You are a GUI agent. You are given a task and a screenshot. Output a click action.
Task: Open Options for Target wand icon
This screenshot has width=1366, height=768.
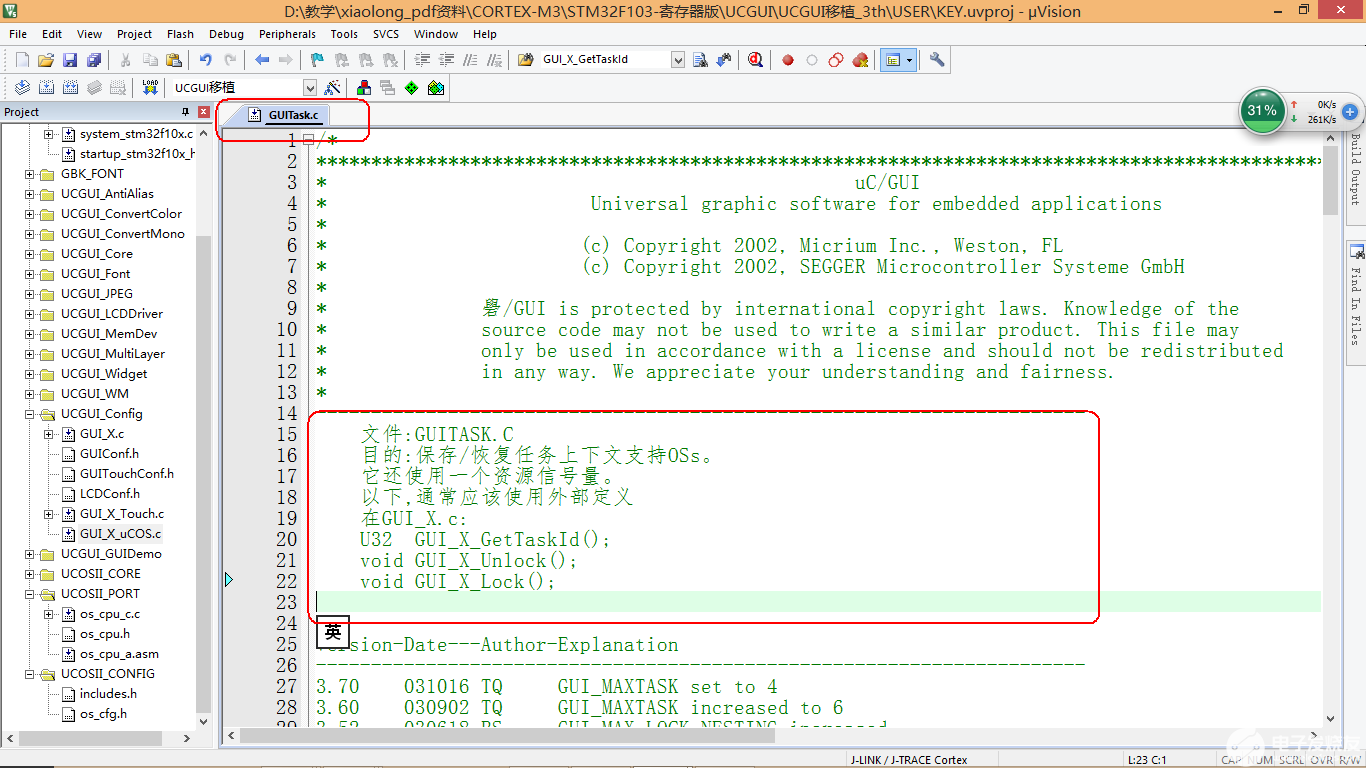[x=332, y=88]
